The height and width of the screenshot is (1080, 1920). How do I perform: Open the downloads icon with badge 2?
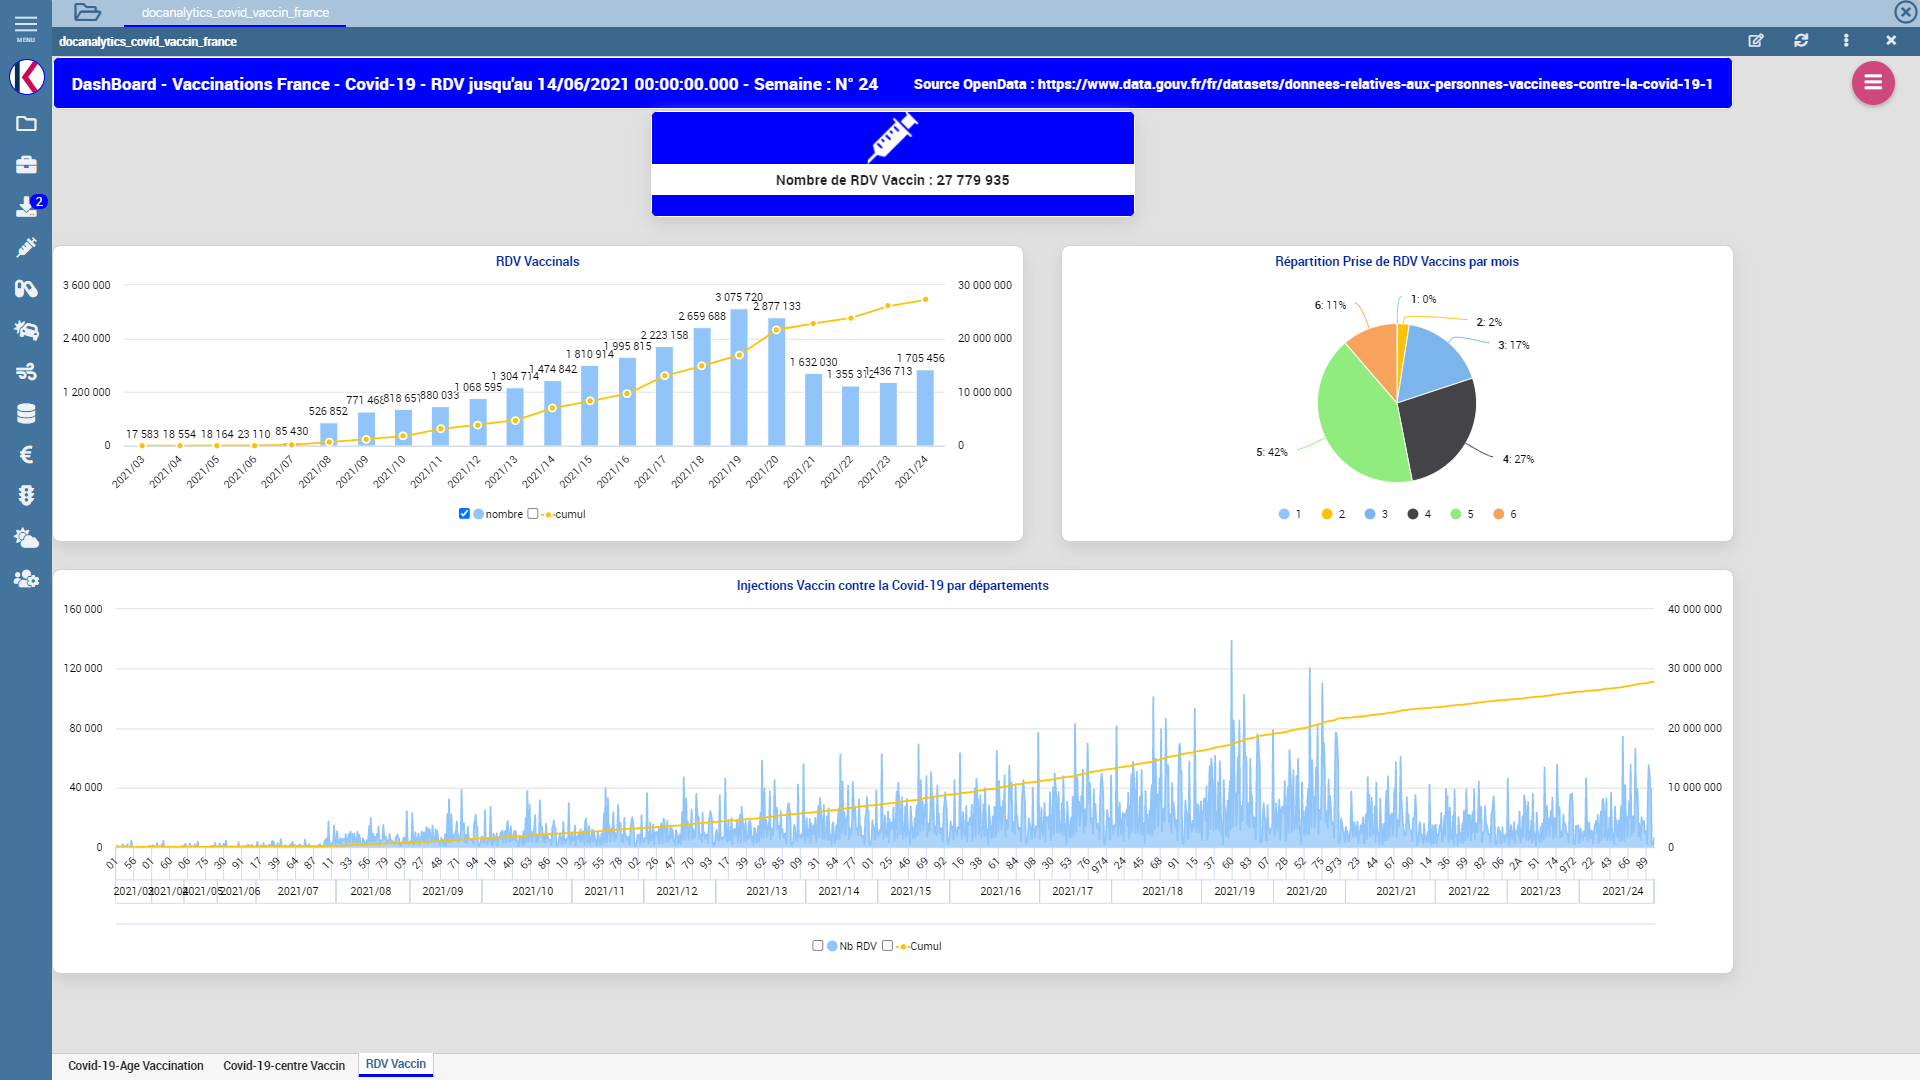click(28, 206)
